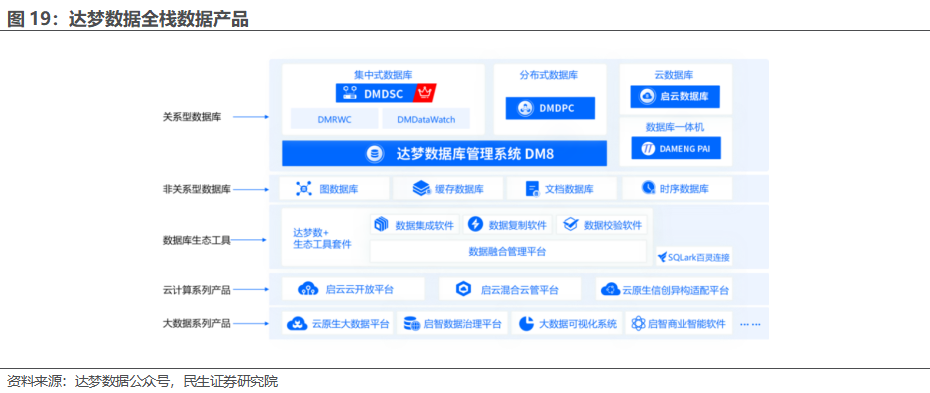The image size is (930, 393).
Task: Click the 文档数据库 document icon
Action: point(532,189)
